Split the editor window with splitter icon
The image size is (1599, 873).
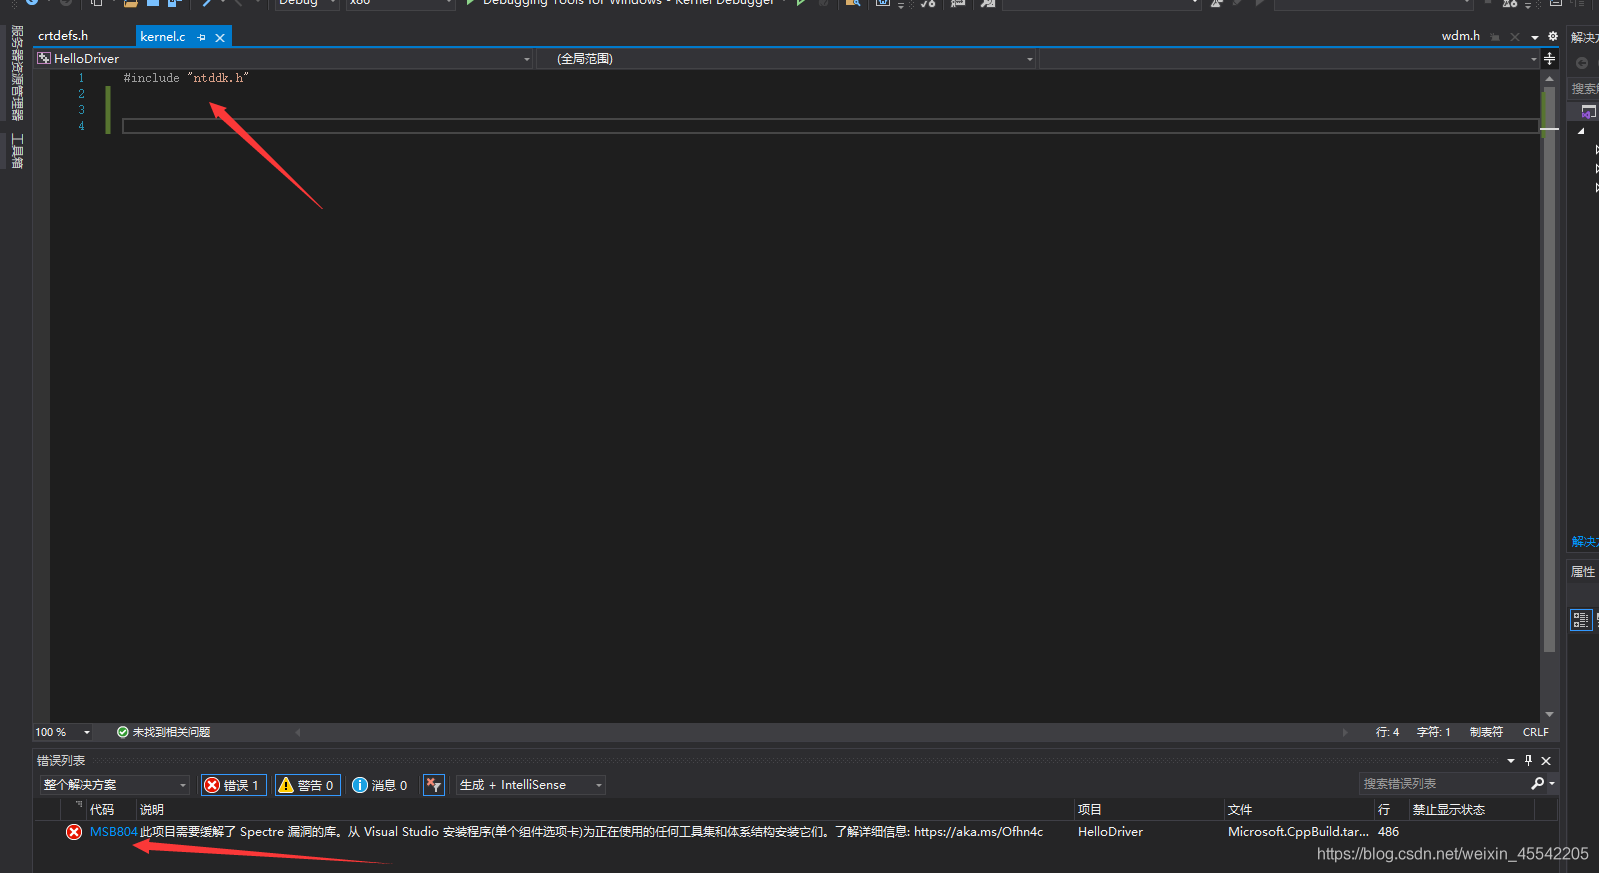[x=1549, y=59]
